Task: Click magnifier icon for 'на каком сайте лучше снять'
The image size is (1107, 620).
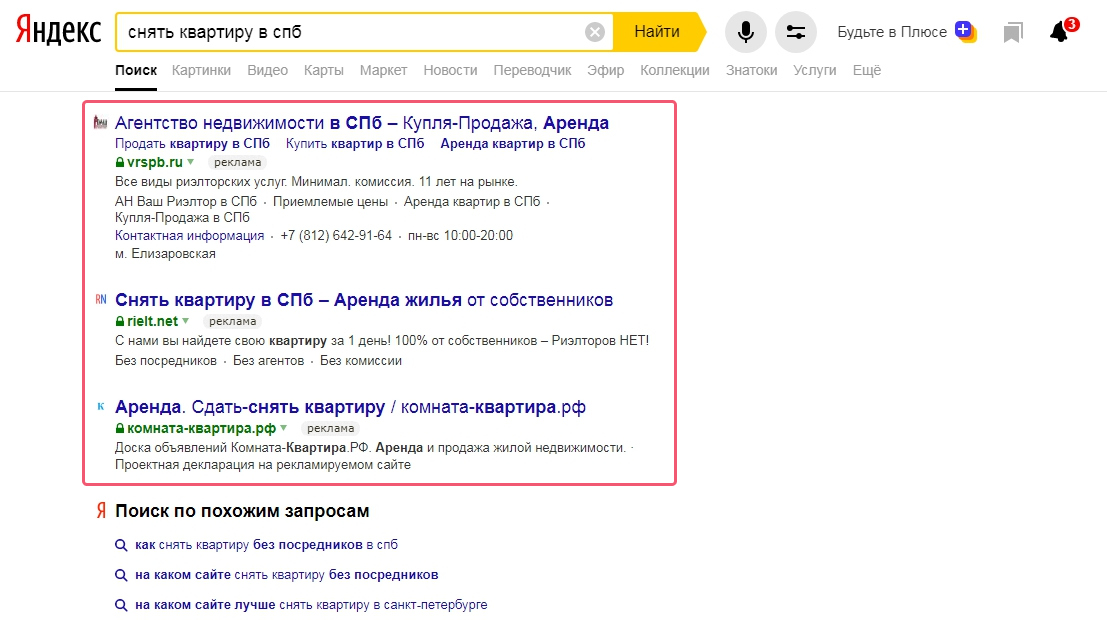Action: (121, 605)
